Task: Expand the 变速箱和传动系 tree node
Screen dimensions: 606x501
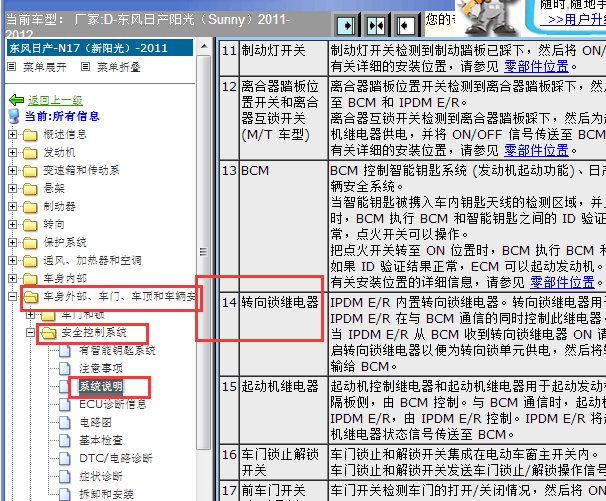Action: tap(12, 170)
